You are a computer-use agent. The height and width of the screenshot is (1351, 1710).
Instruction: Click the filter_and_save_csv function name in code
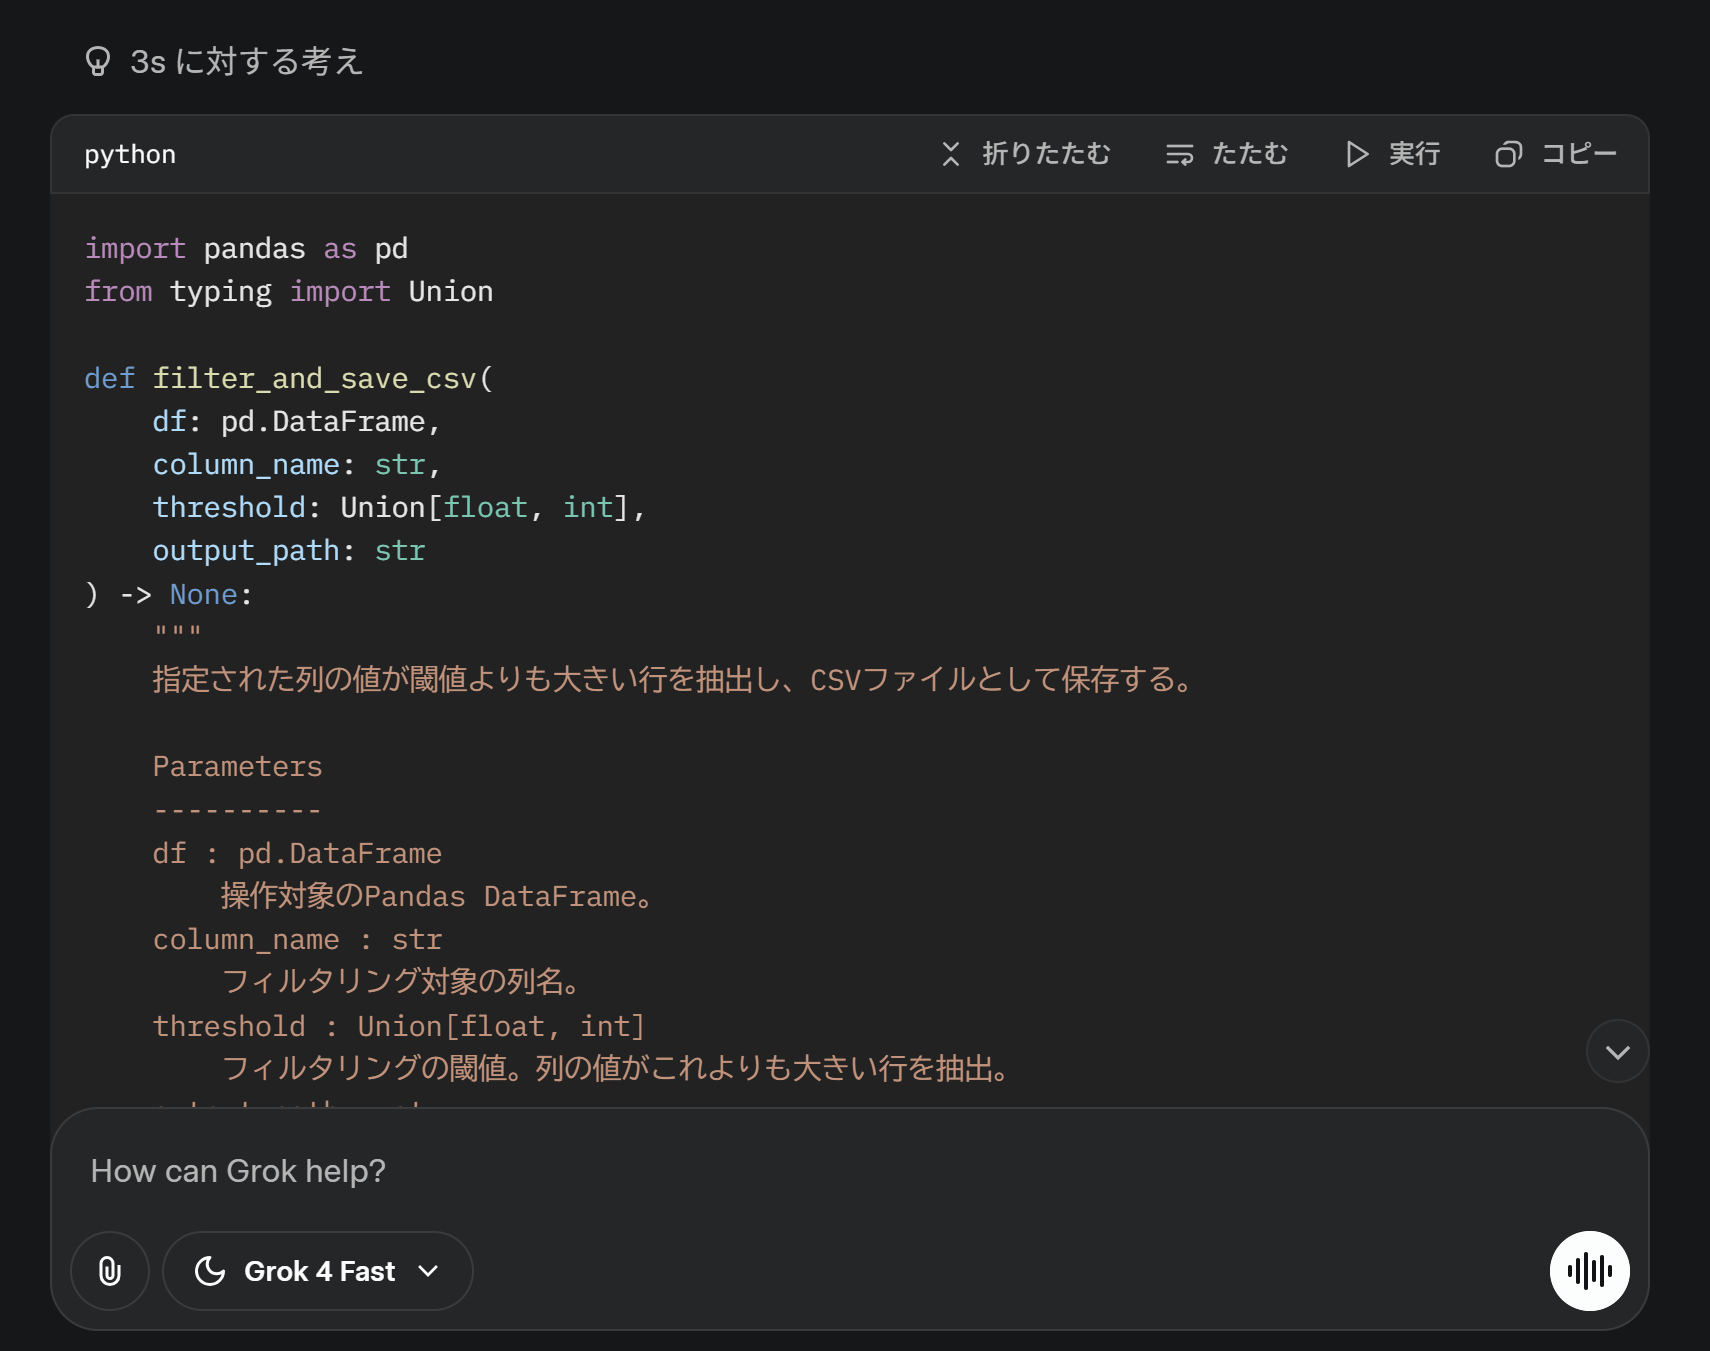point(314,379)
